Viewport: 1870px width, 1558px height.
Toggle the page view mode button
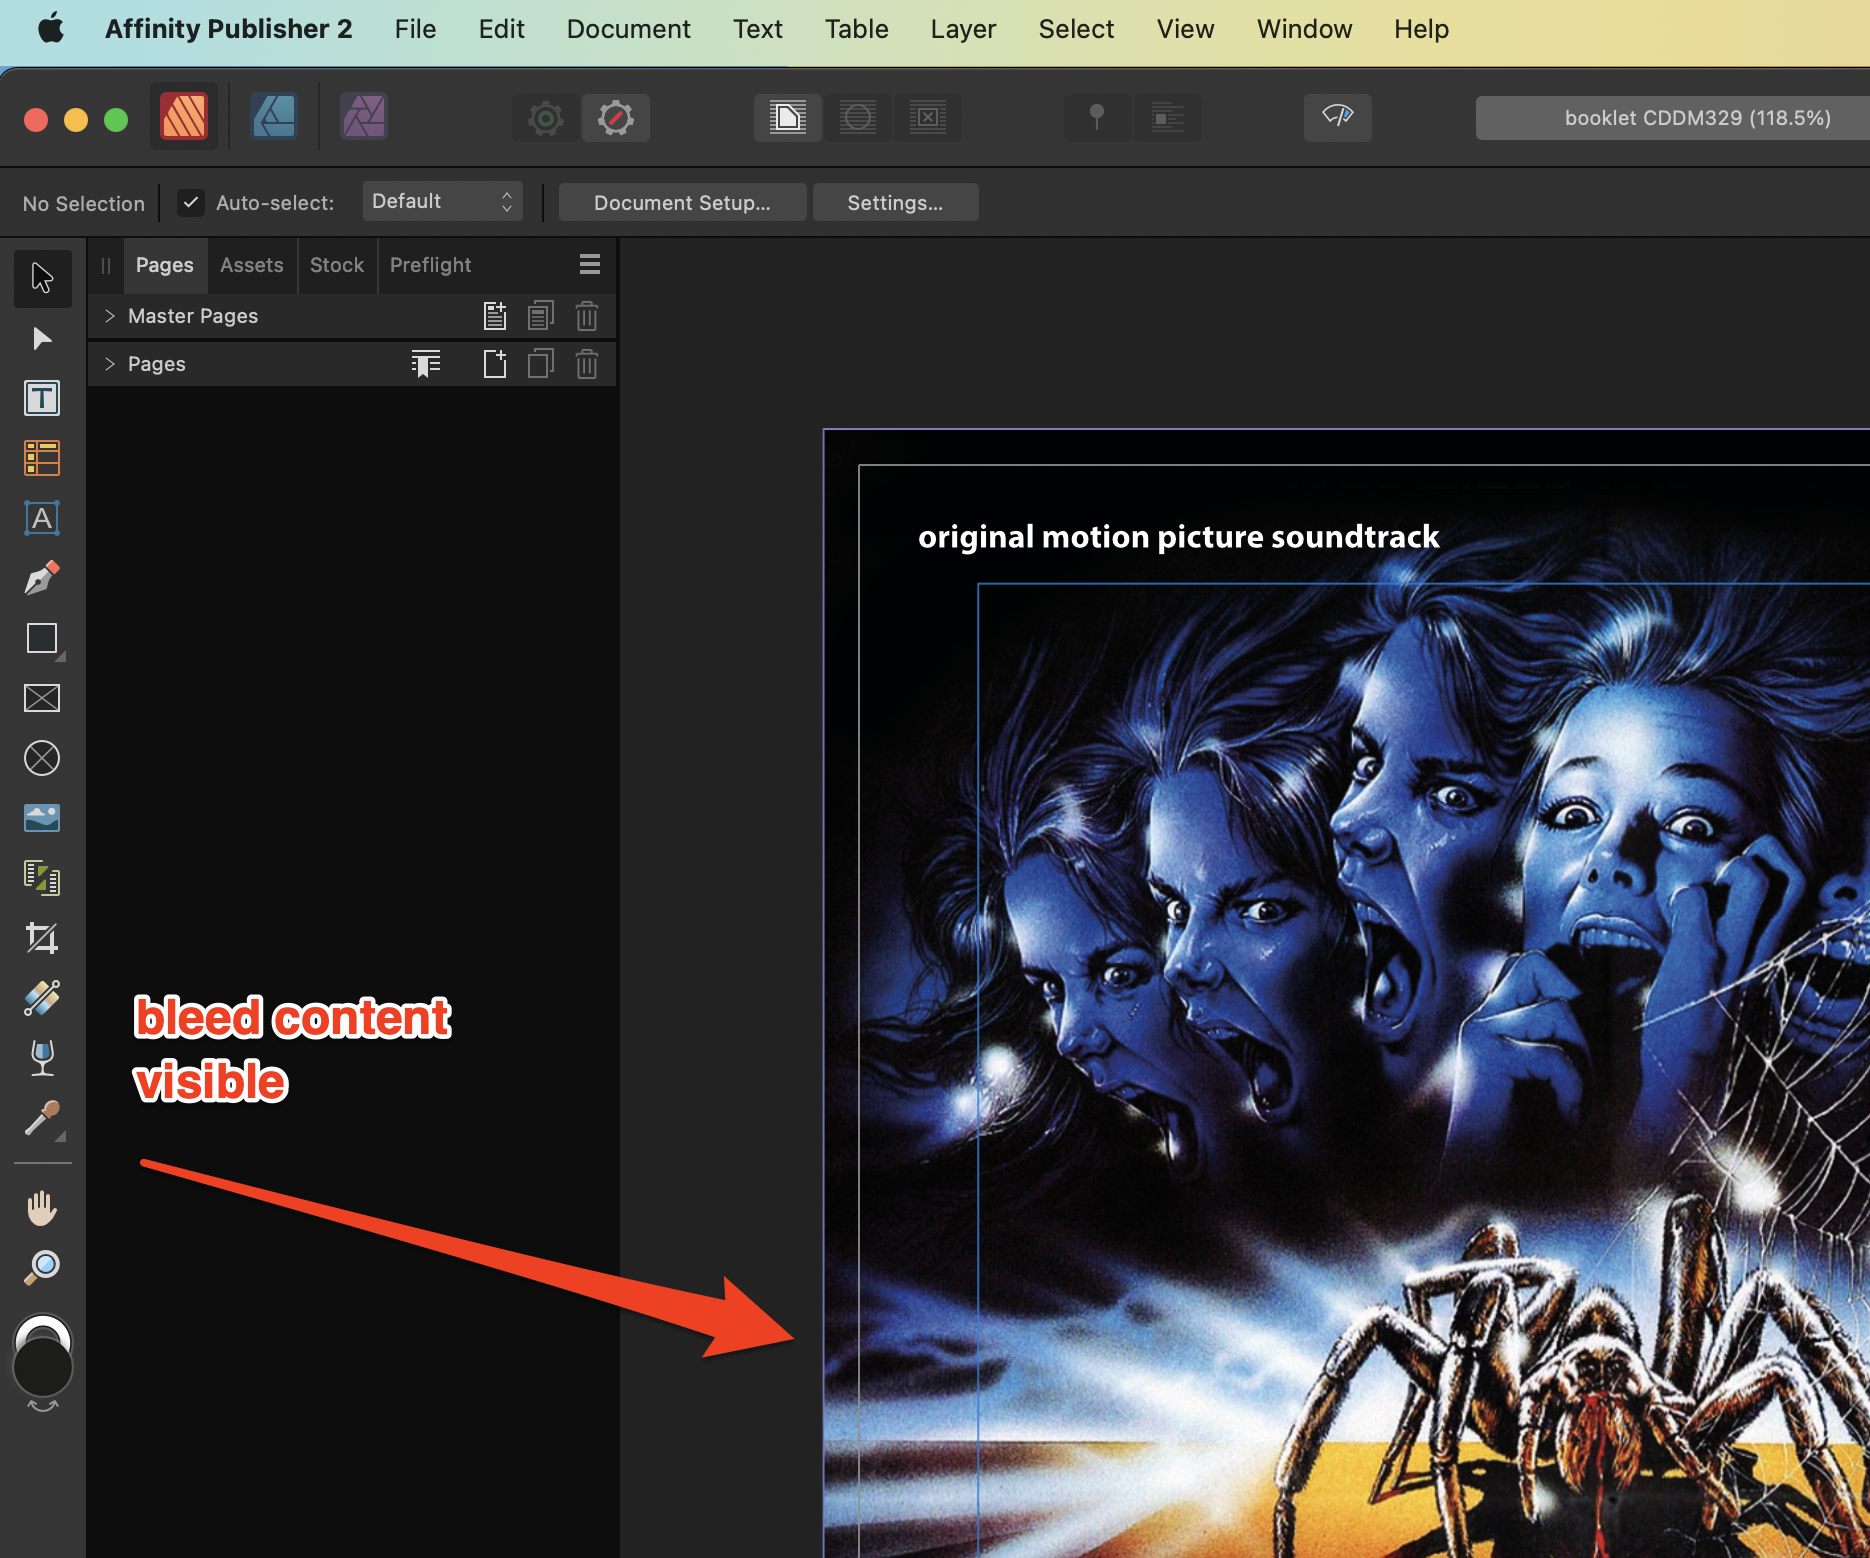(x=788, y=118)
